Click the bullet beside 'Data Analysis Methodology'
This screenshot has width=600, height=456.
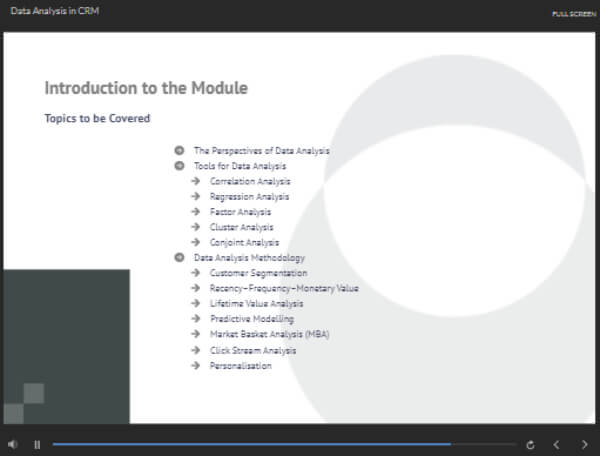point(179,257)
